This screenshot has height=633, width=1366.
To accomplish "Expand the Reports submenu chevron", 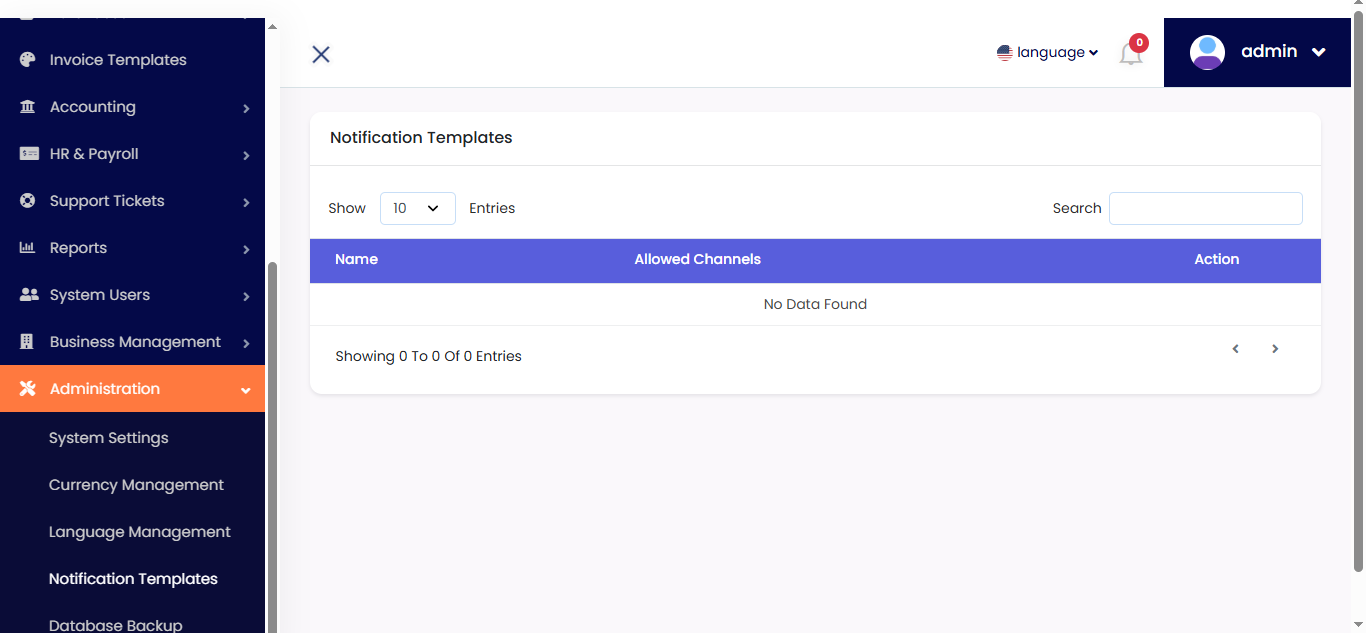I will [246, 249].
